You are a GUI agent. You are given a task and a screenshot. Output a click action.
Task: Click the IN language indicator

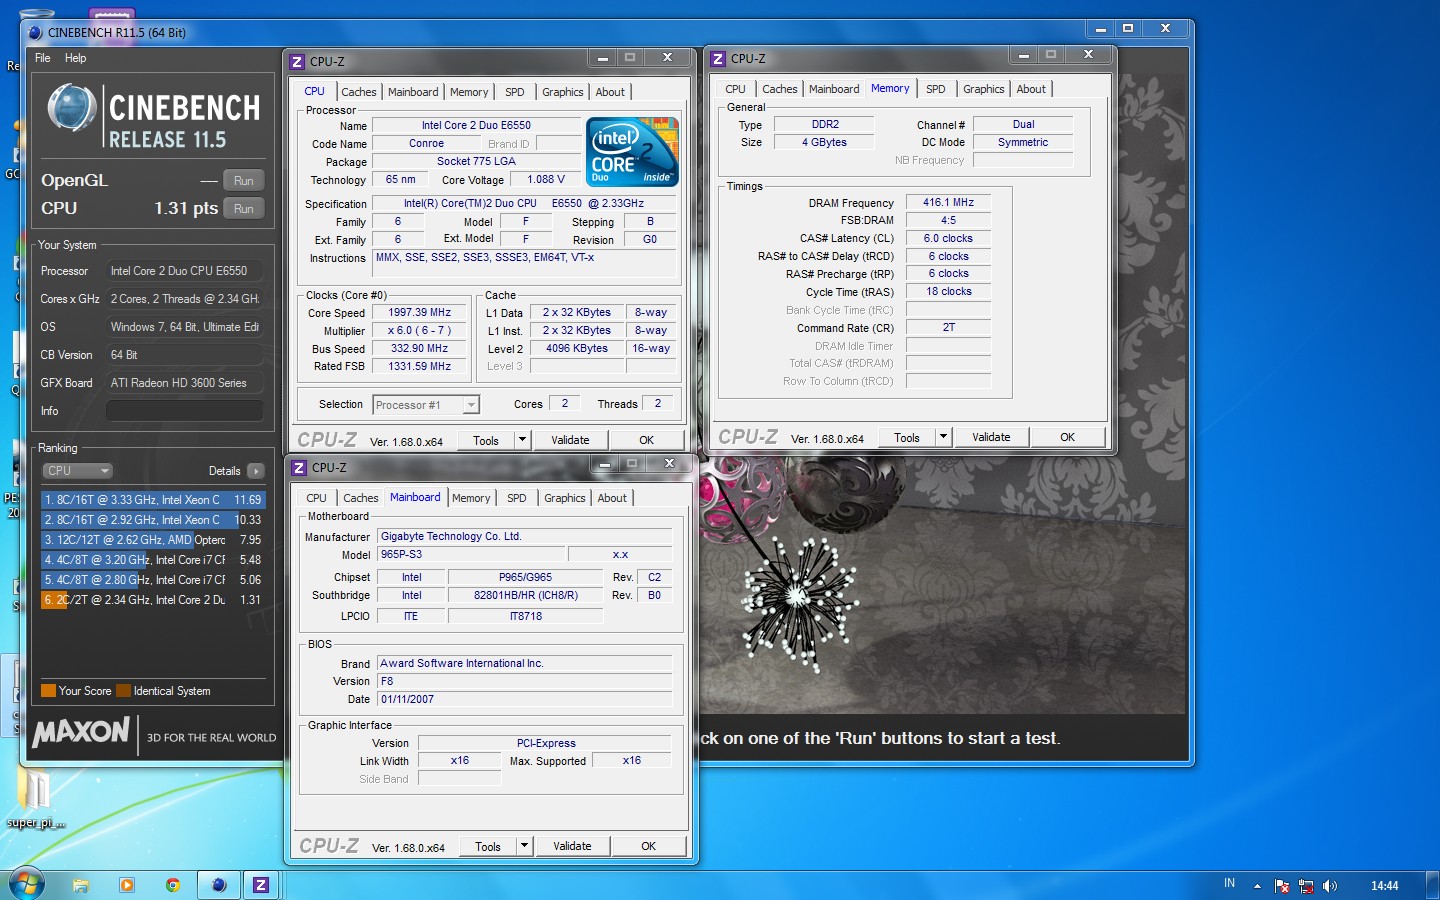pyautogui.click(x=1229, y=884)
